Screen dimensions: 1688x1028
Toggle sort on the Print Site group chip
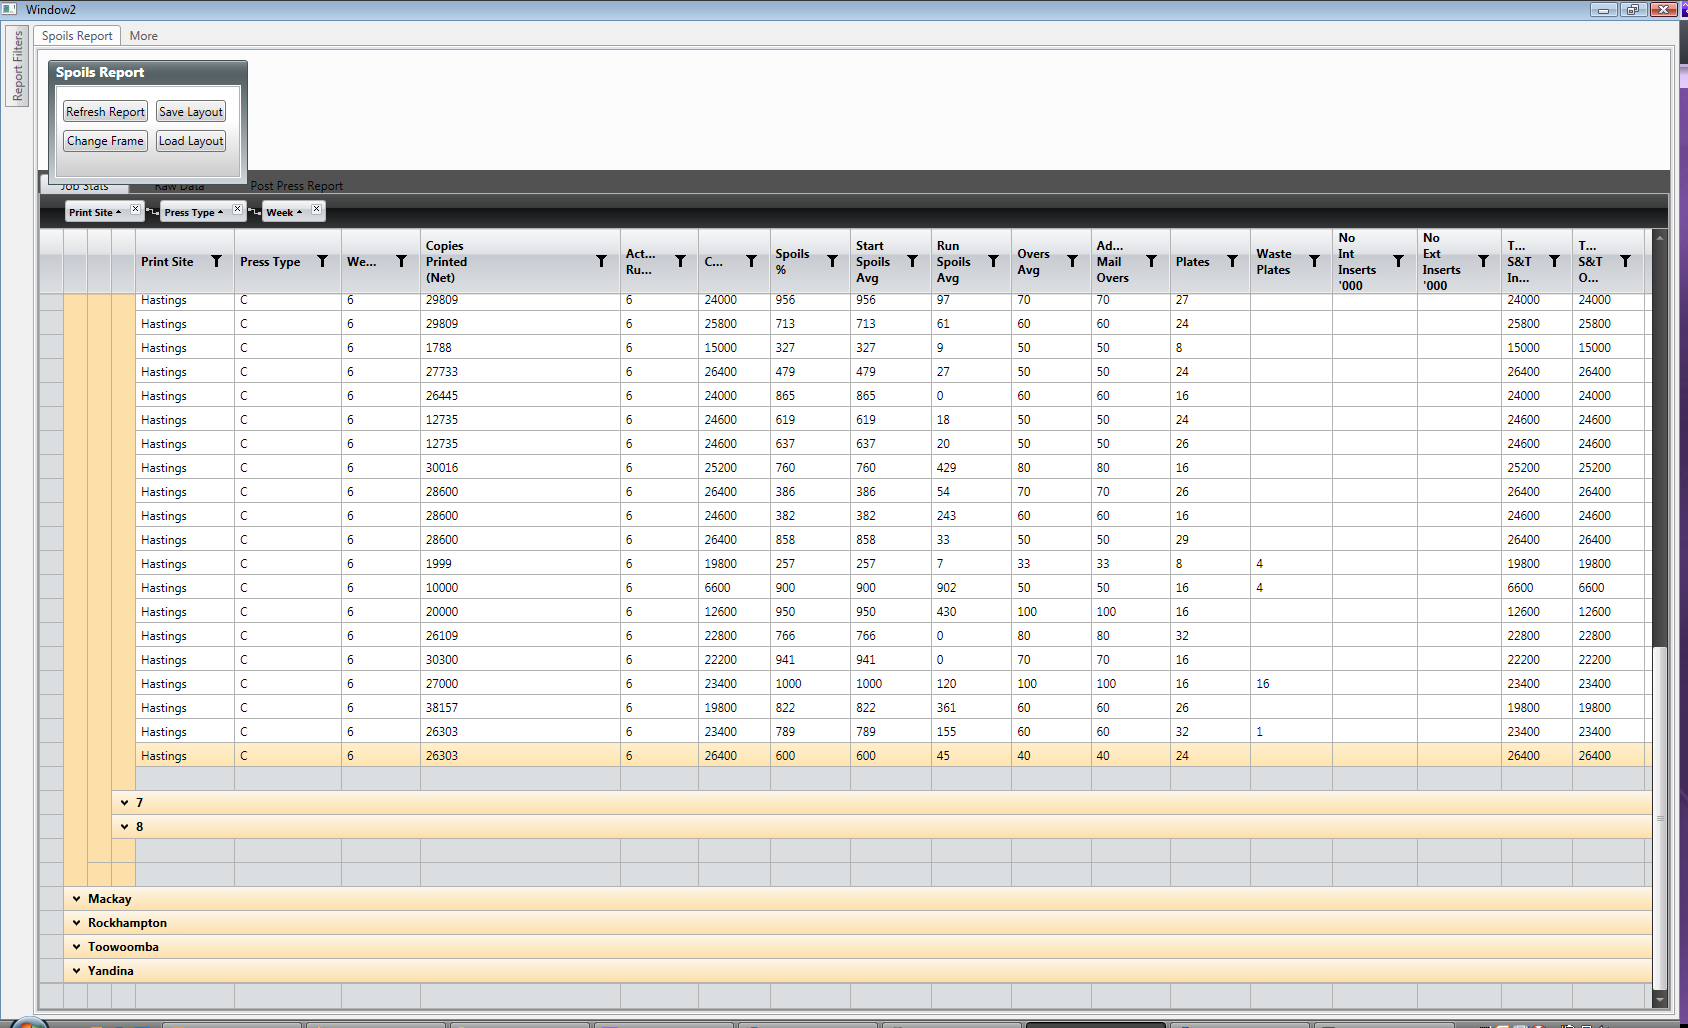(x=95, y=212)
